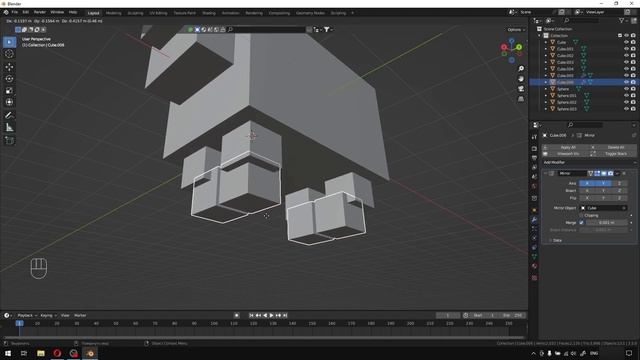Open the World properties tab
The width and height of the screenshot is (640, 360).
pyautogui.click(x=534, y=186)
